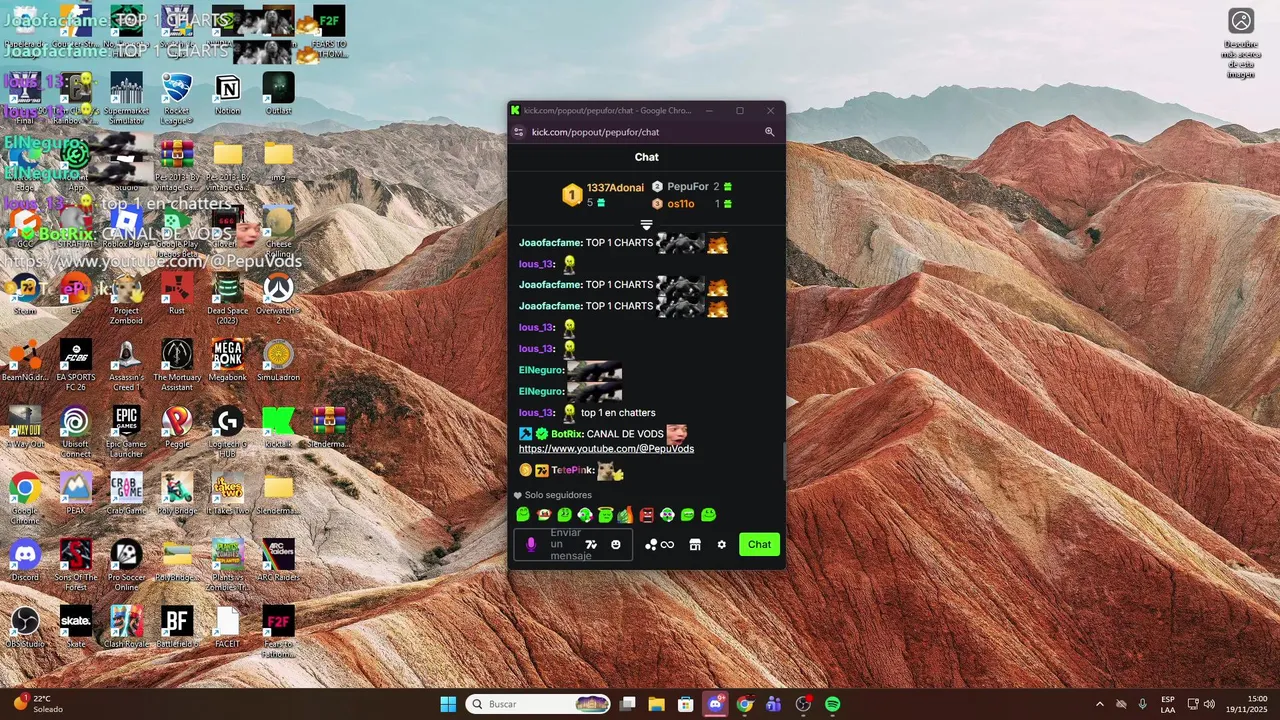1280x720 pixels.
Task: Click the Kick chat settings gear icon
Action: 721,545
